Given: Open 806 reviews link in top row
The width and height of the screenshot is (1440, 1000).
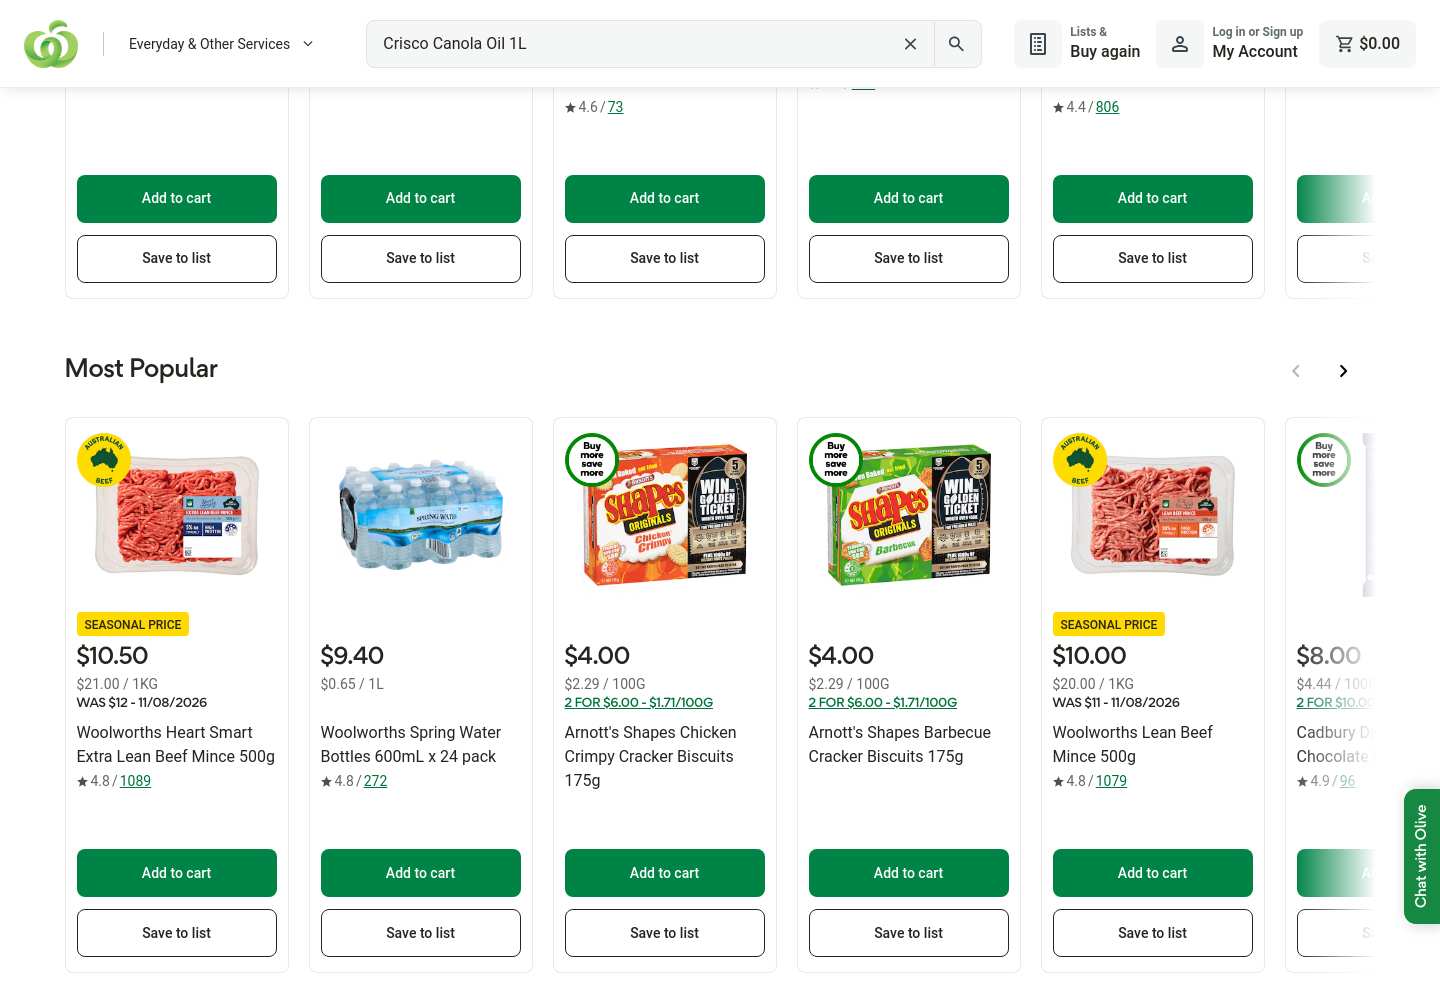Looking at the screenshot, I should pyautogui.click(x=1107, y=107).
